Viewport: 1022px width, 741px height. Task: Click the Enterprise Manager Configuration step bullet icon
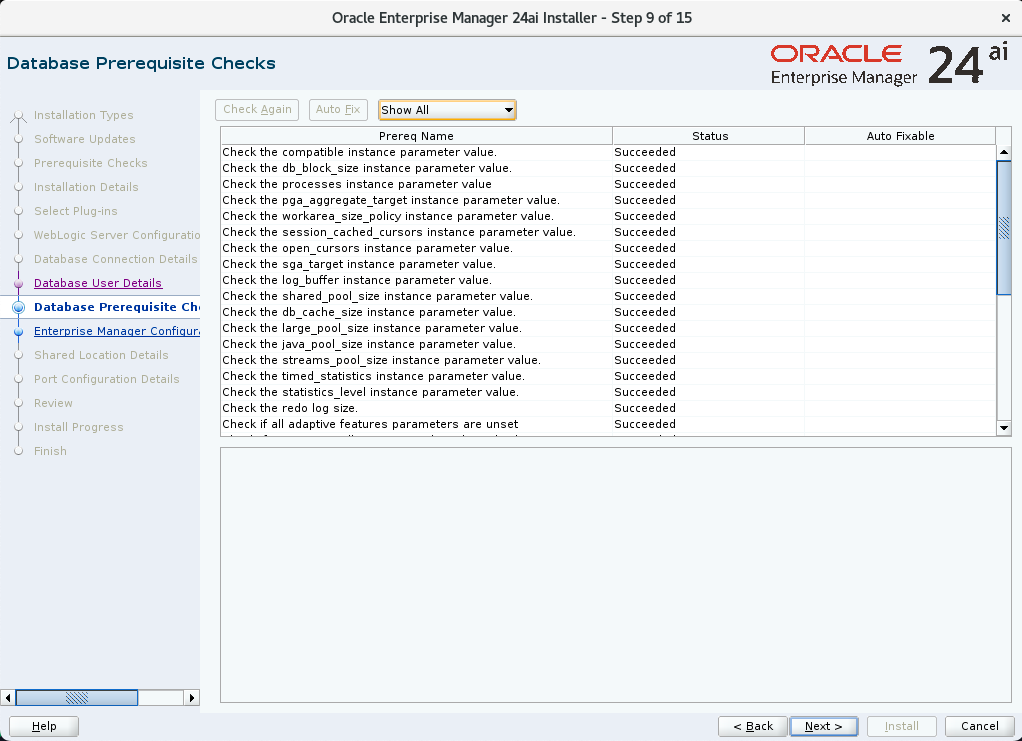coord(18,332)
